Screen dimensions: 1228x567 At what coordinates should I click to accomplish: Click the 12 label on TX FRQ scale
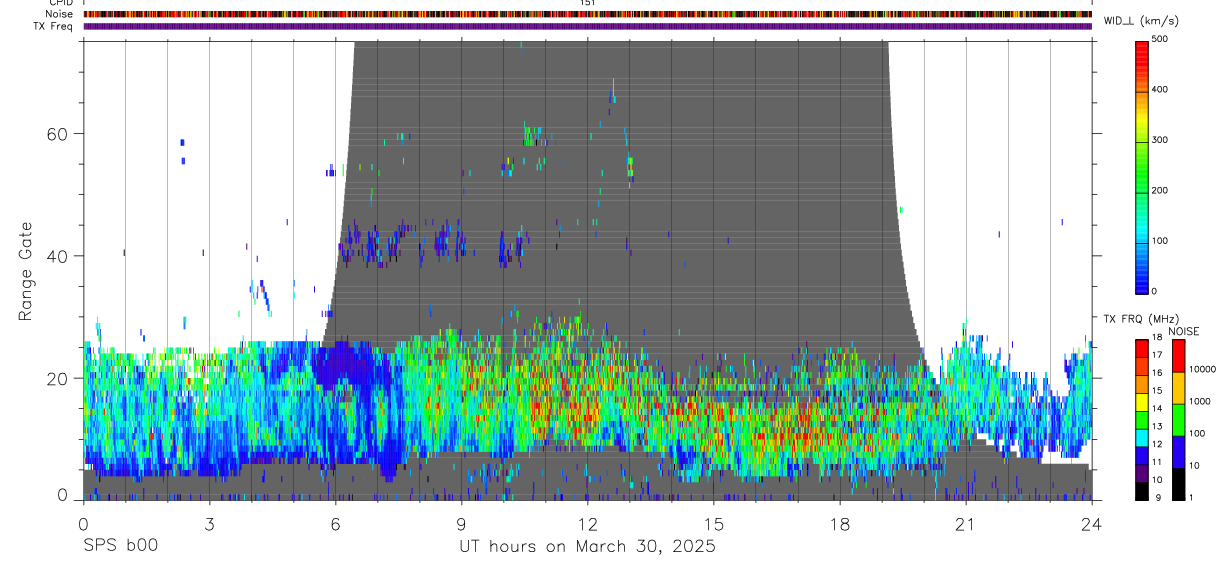pyautogui.click(x=1156, y=443)
